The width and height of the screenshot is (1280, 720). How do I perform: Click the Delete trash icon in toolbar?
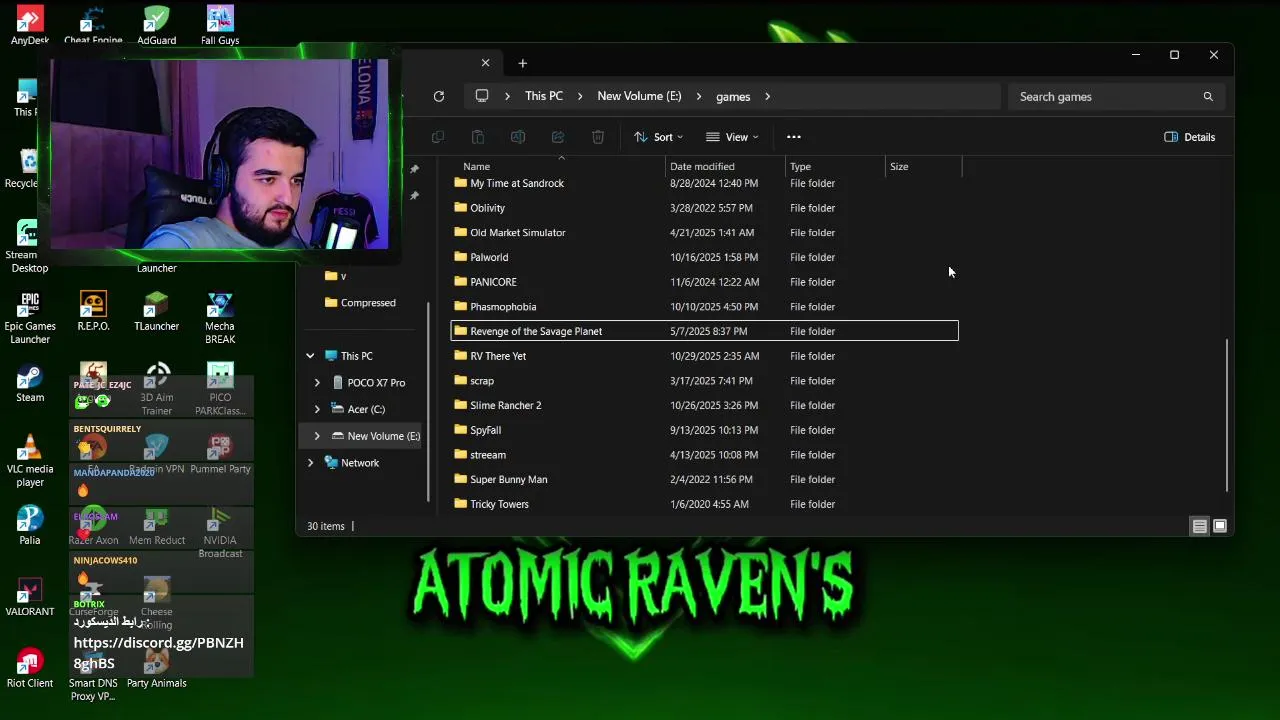[598, 137]
